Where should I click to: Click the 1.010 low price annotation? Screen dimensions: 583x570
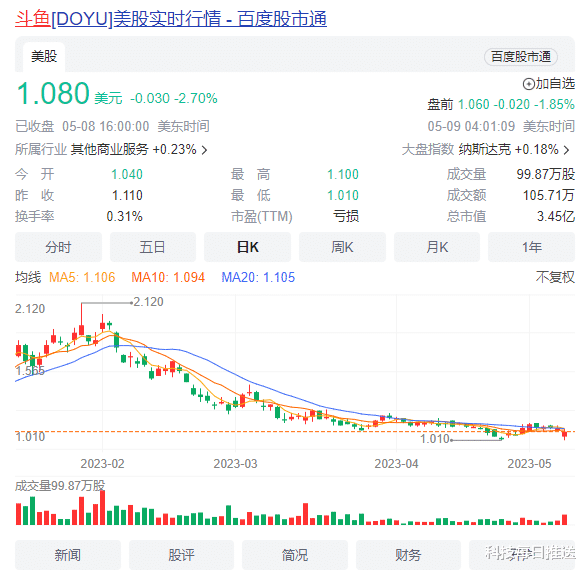[435, 439]
